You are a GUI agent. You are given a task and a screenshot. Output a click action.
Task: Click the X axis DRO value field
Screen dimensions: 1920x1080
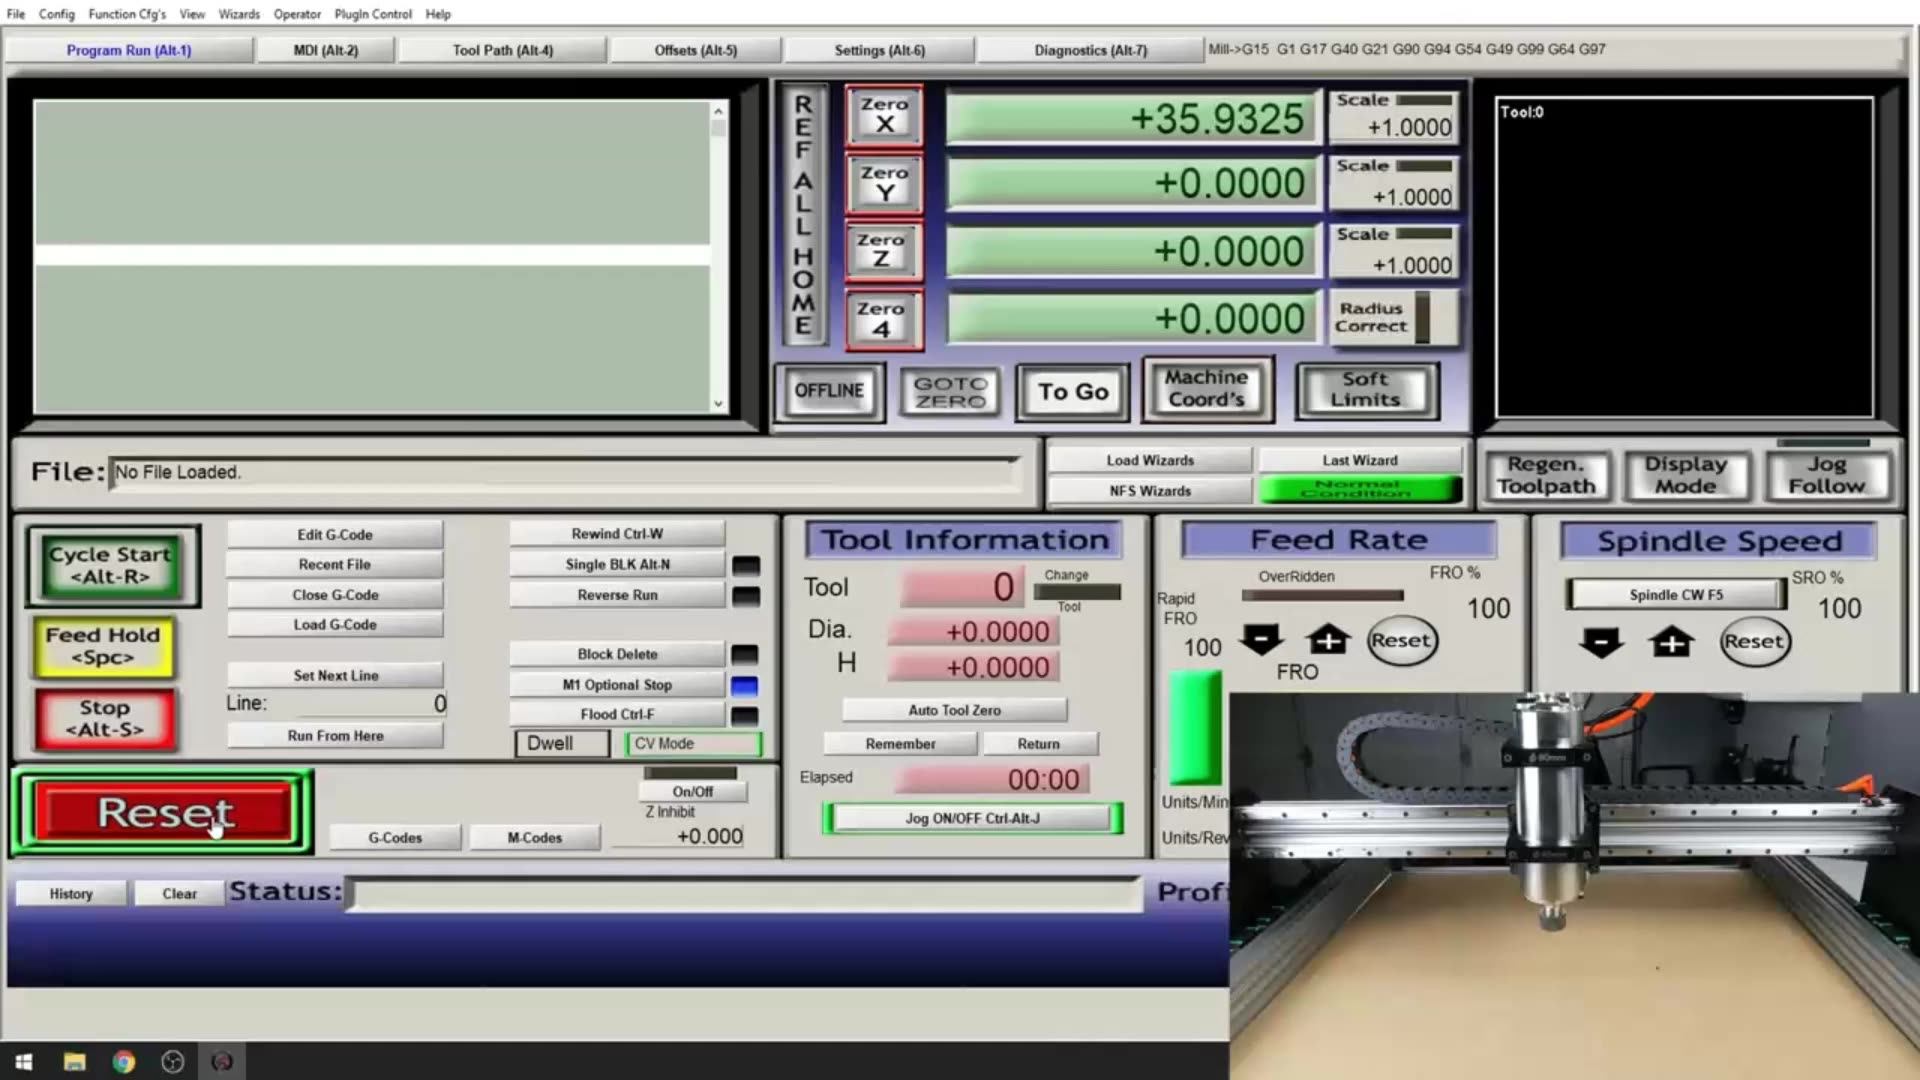[1132, 118]
